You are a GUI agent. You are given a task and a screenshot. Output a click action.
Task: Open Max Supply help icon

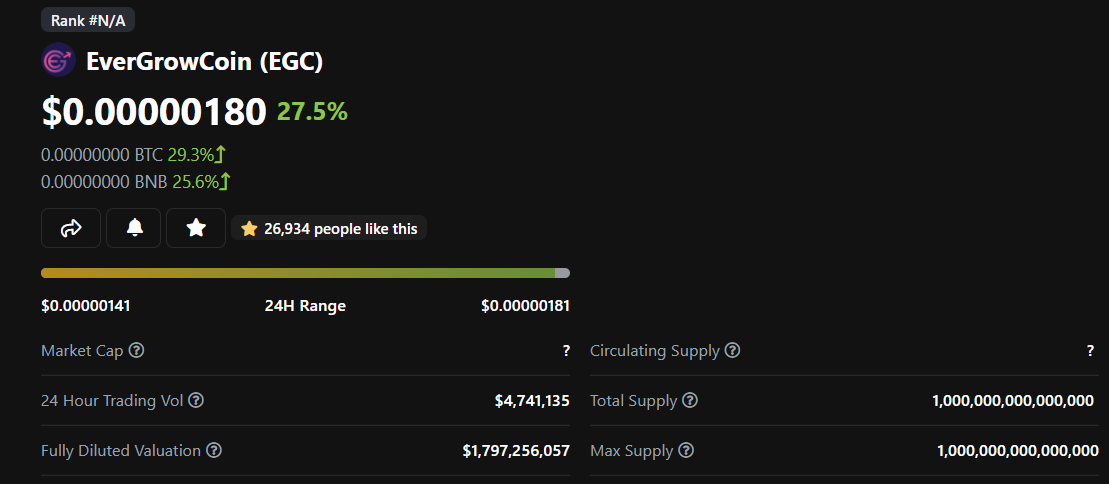686,451
